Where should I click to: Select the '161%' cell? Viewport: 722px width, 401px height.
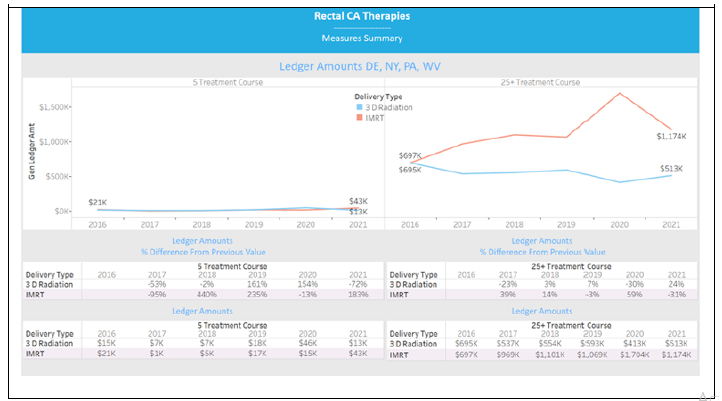(x=257, y=284)
